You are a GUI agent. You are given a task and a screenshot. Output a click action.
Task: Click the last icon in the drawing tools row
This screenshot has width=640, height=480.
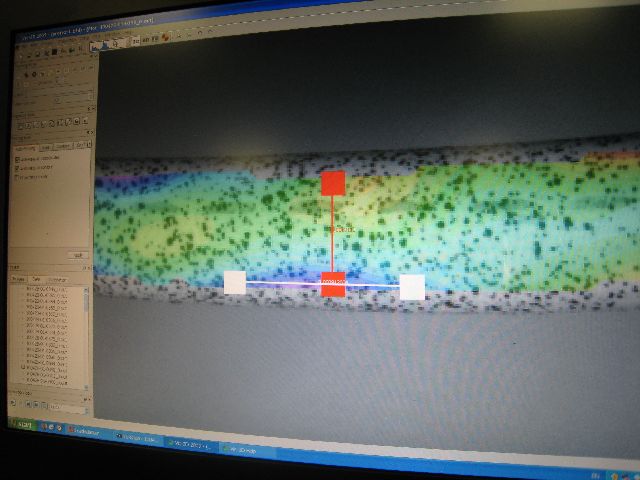point(84,121)
